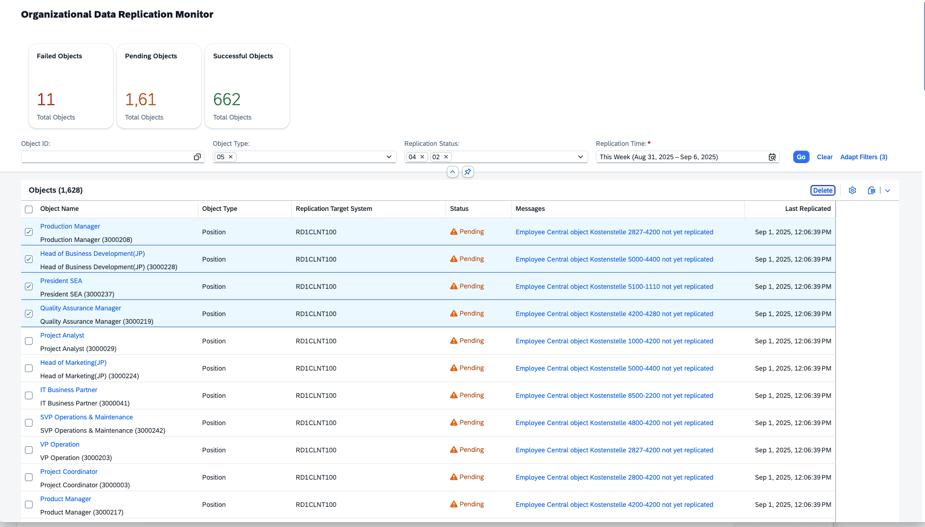Click Pending warning icon in Product Manager row
This screenshot has height=527, width=925.
pyautogui.click(x=454, y=505)
